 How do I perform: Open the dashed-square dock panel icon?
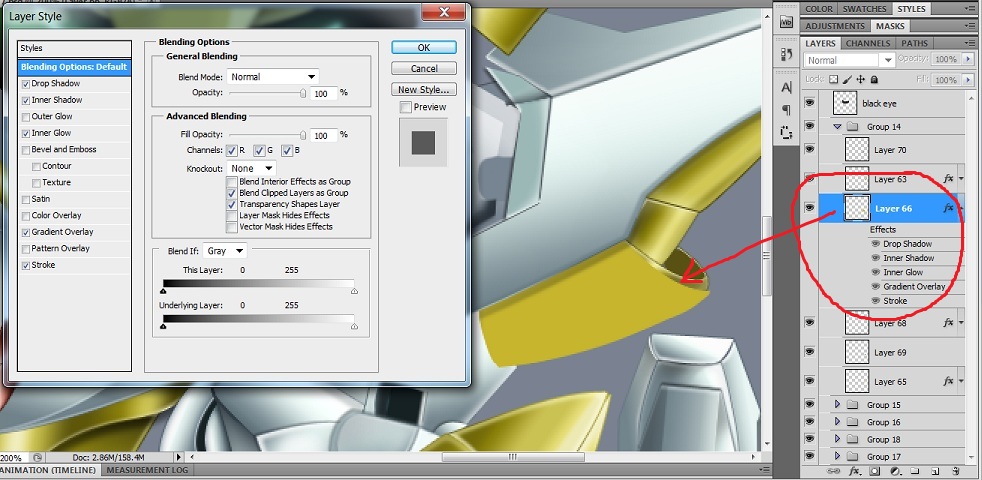(786, 132)
